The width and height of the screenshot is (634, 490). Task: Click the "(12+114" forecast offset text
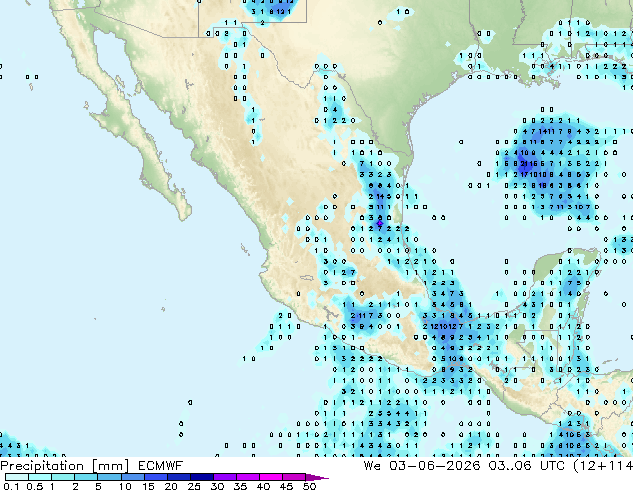pos(603,466)
